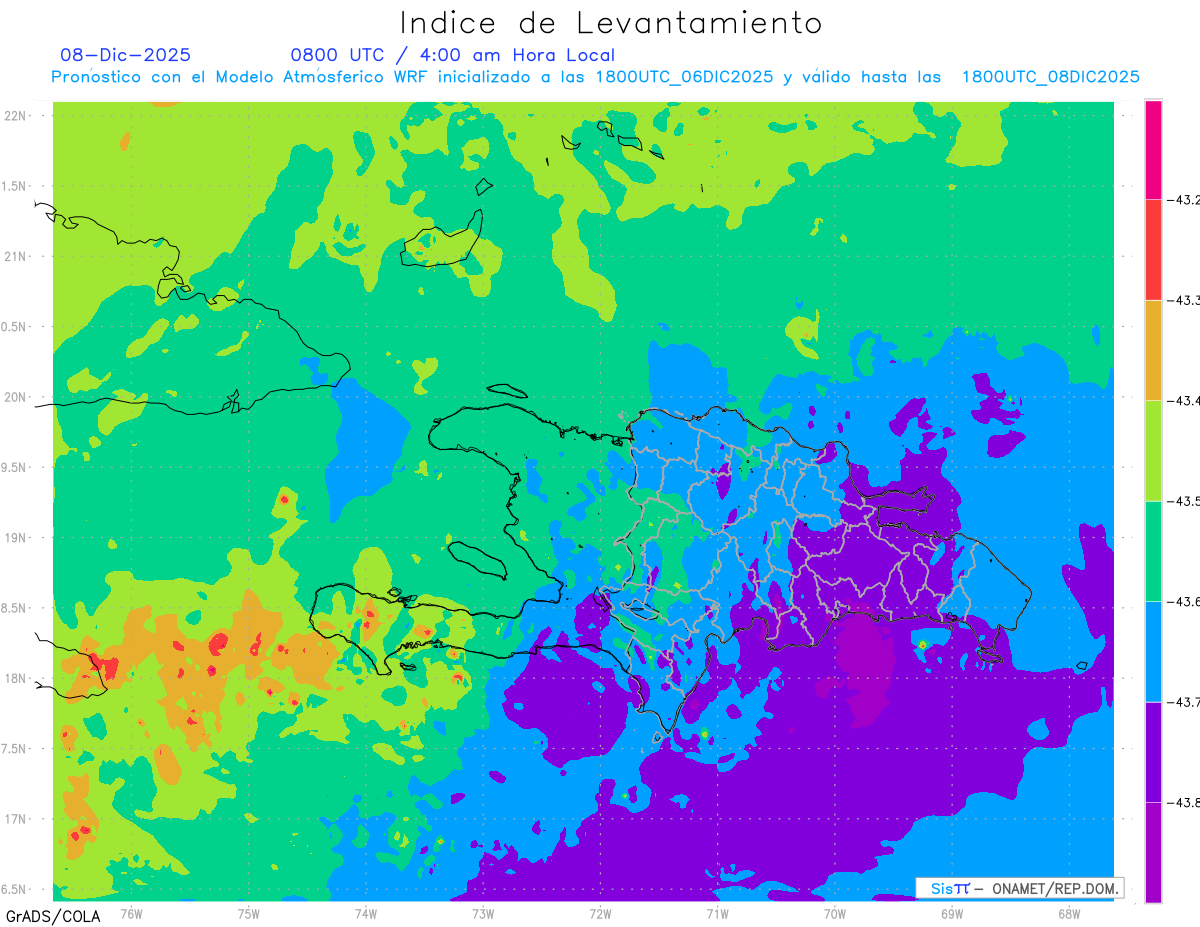Click the '6.5N' latitude label
Screen dimensions: 1200x927
(x=15, y=889)
